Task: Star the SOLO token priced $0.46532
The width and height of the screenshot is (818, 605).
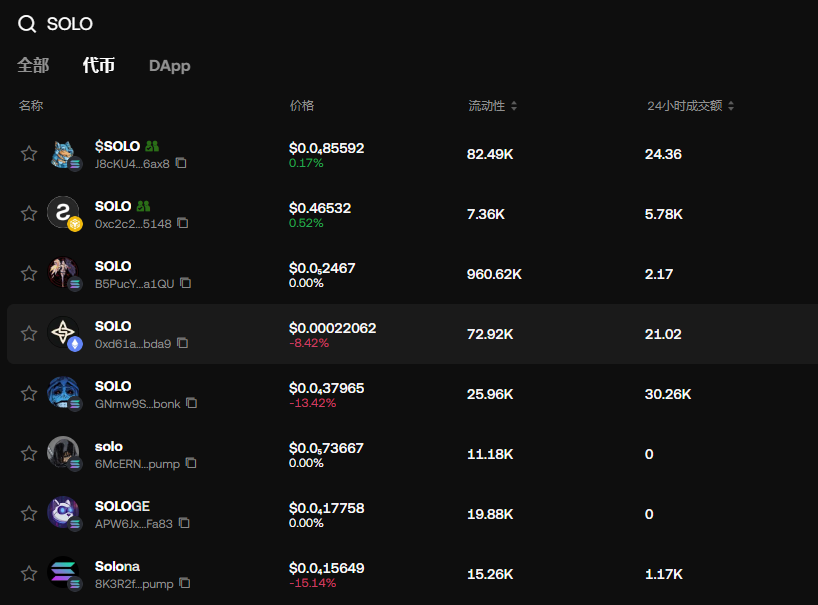Action: click(x=29, y=213)
